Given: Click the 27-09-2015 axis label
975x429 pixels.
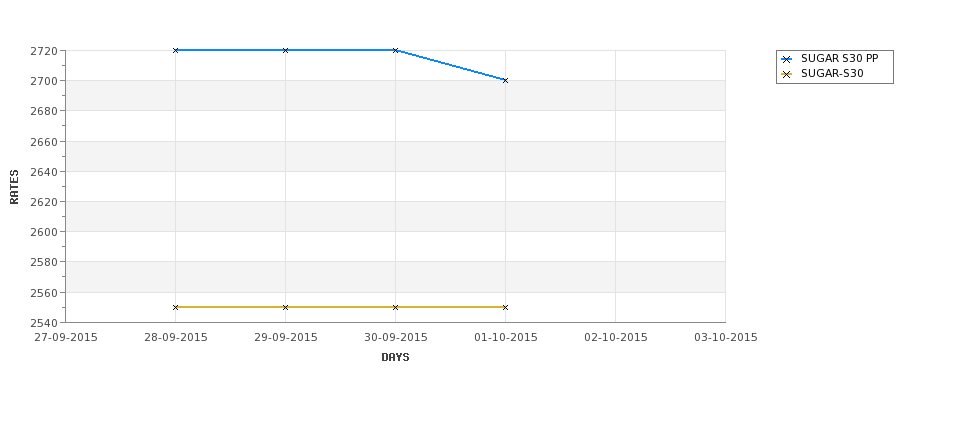Looking at the screenshot, I should (x=66, y=338).
